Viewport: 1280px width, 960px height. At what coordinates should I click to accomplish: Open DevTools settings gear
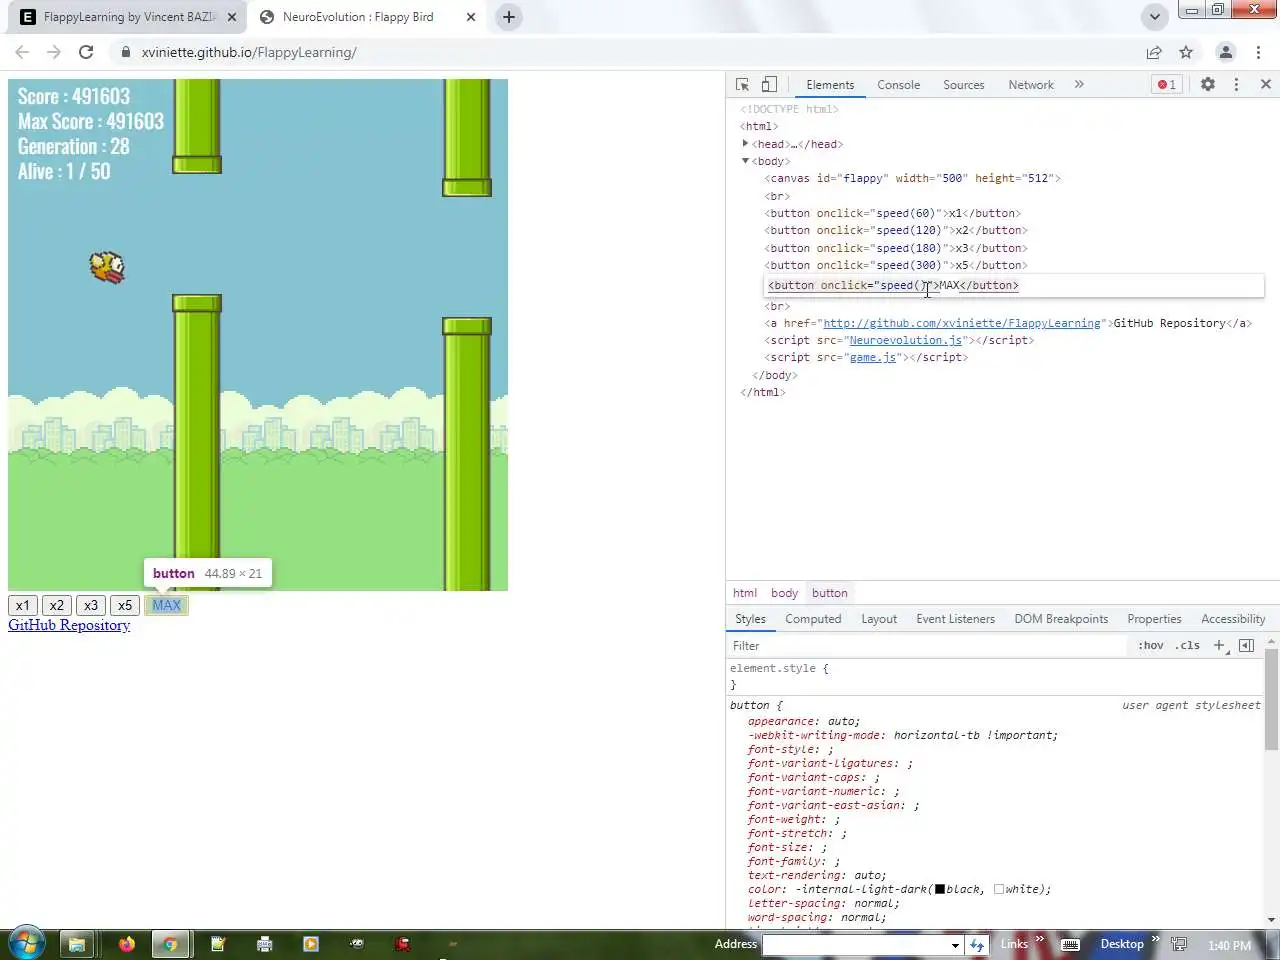tap(1208, 85)
